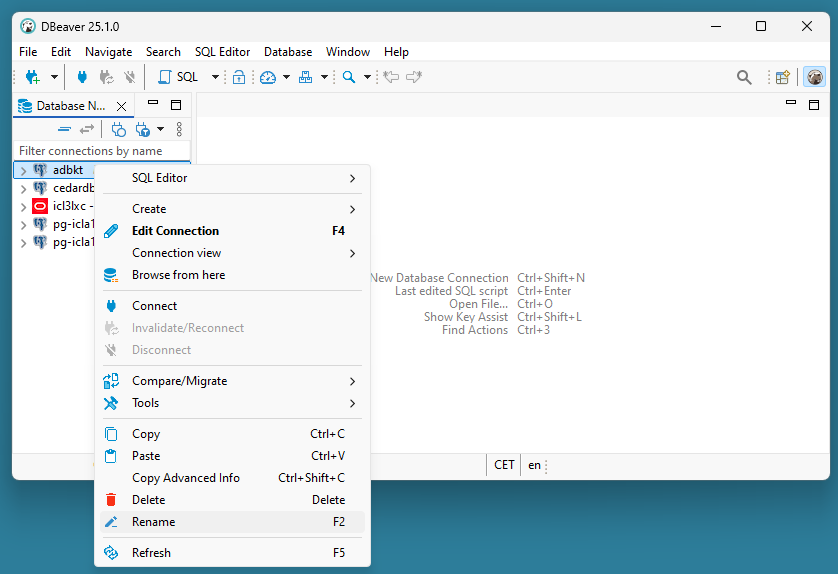Open the search magnifier dropdown arrow
Image resolution: width=838 pixels, height=574 pixels.
tap(367, 77)
